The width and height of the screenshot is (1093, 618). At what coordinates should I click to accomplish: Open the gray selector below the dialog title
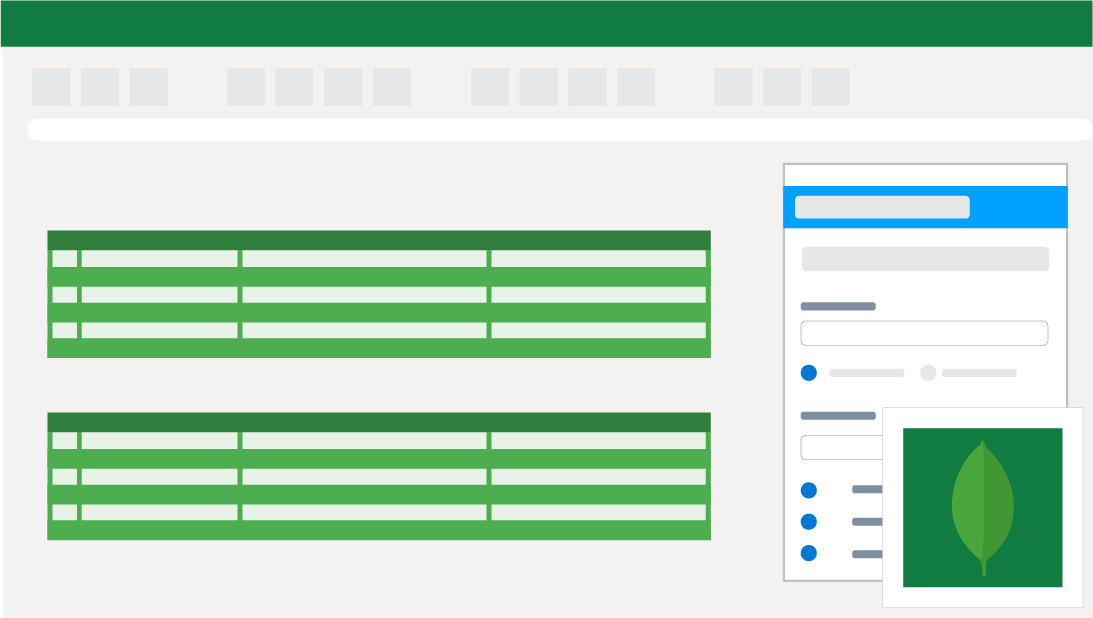coord(924,258)
